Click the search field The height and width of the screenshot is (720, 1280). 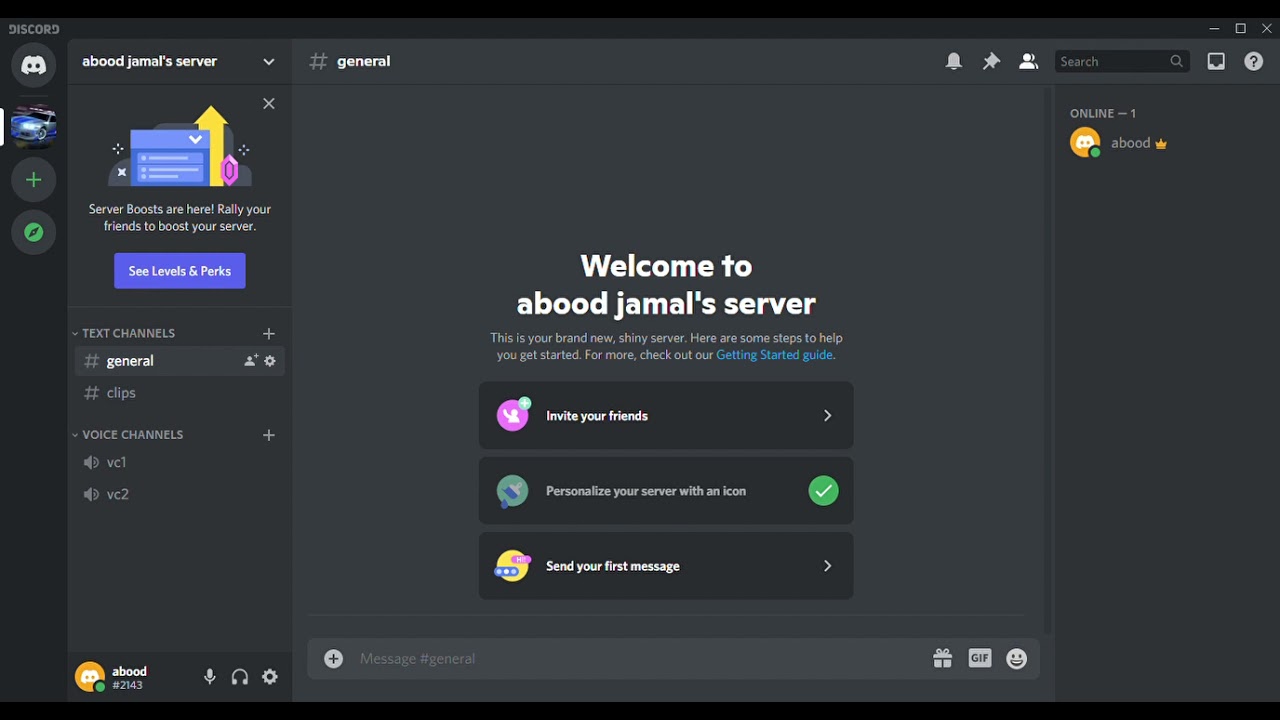click(1123, 62)
